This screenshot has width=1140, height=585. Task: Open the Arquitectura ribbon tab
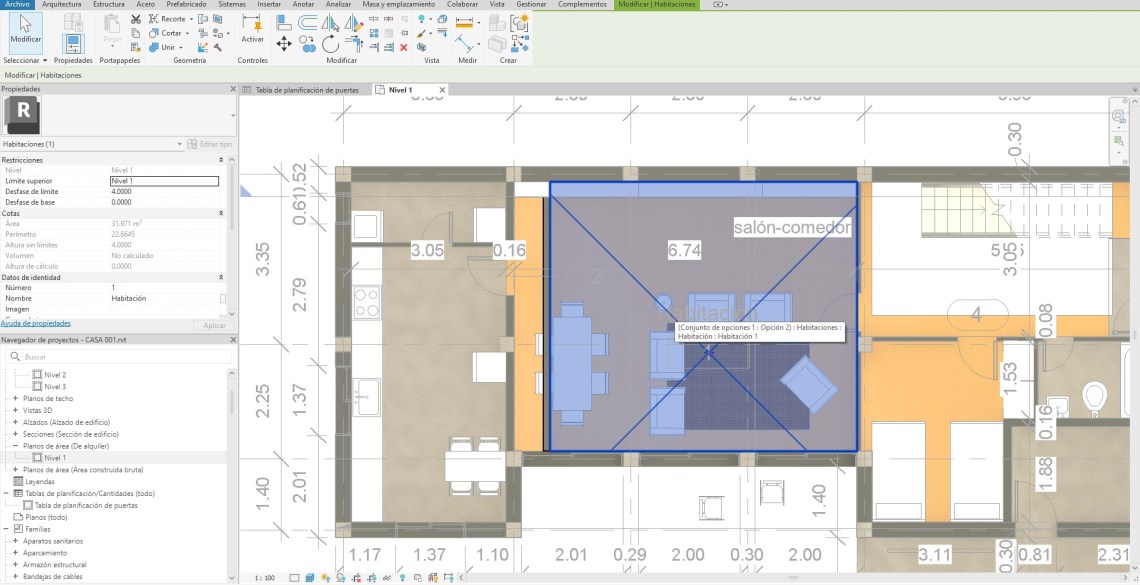pos(62,5)
